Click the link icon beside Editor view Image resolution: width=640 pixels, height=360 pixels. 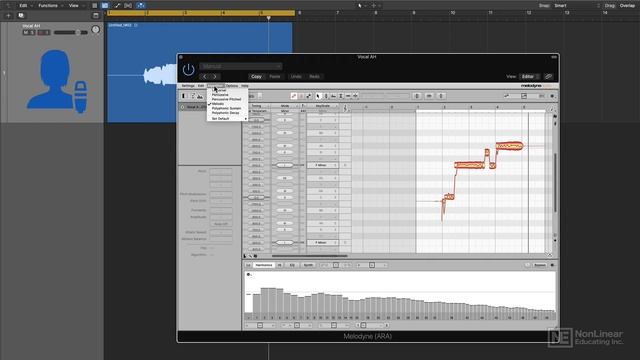click(x=548, y=76)
